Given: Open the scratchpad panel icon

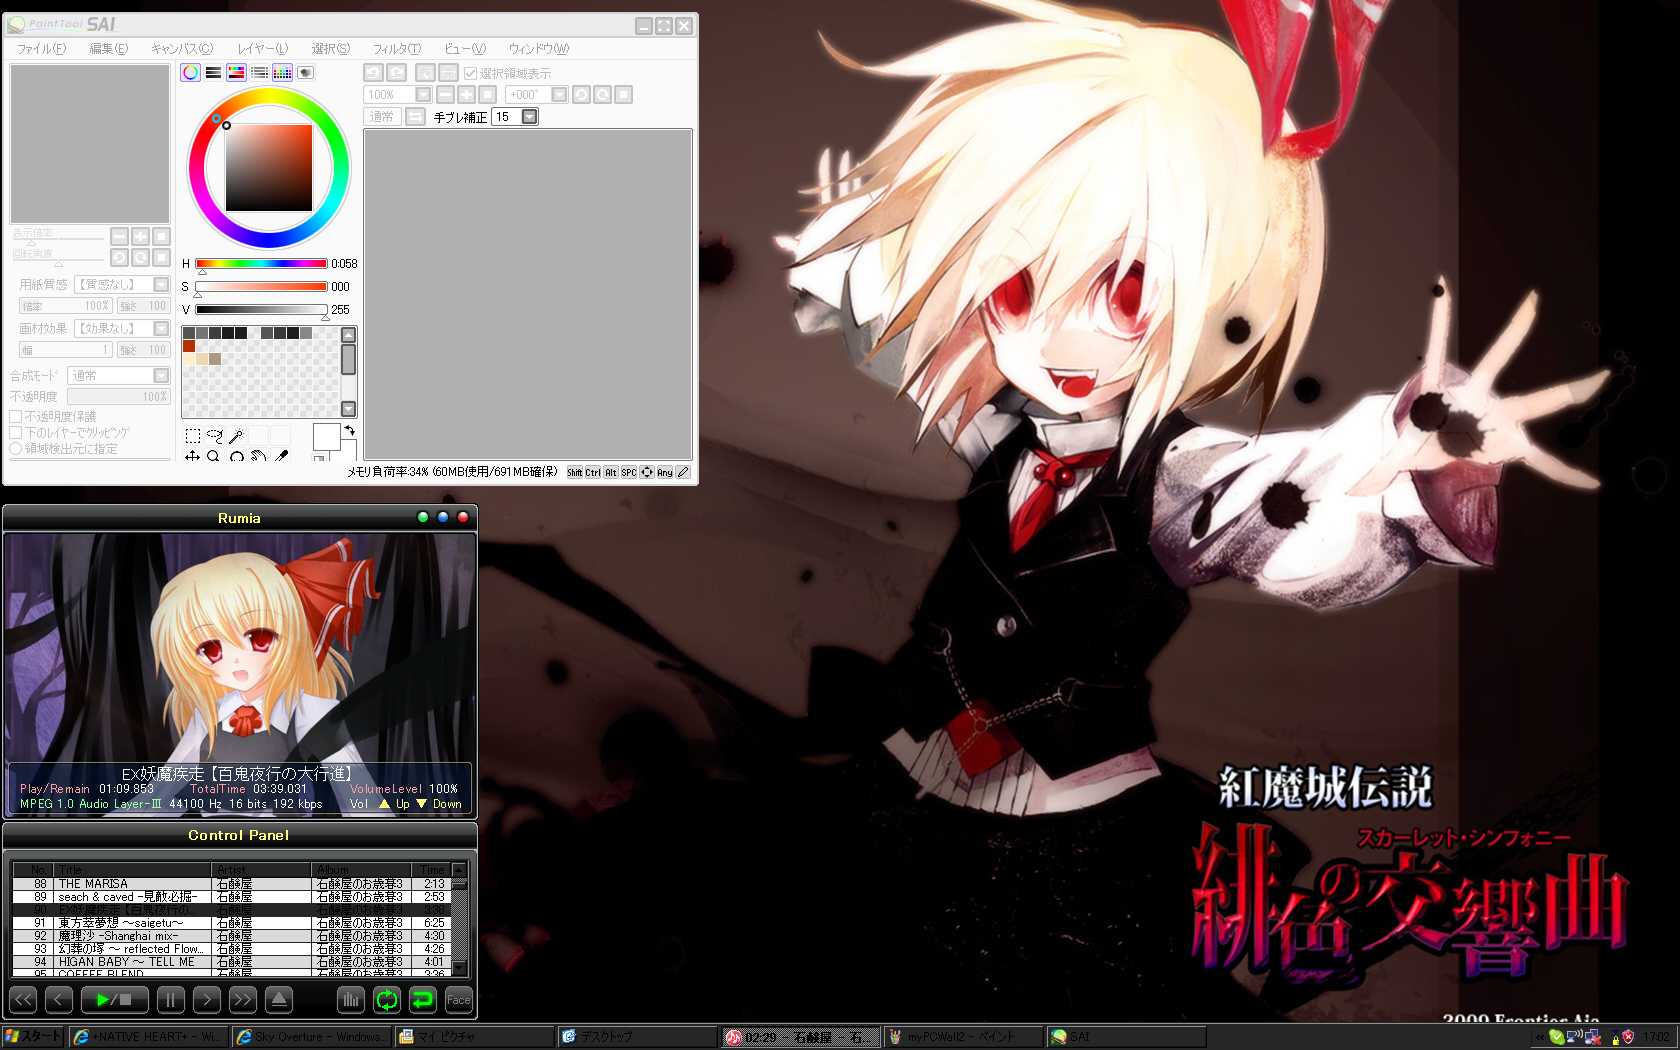Looking at the screenshot, I should (x=306, y=73).
